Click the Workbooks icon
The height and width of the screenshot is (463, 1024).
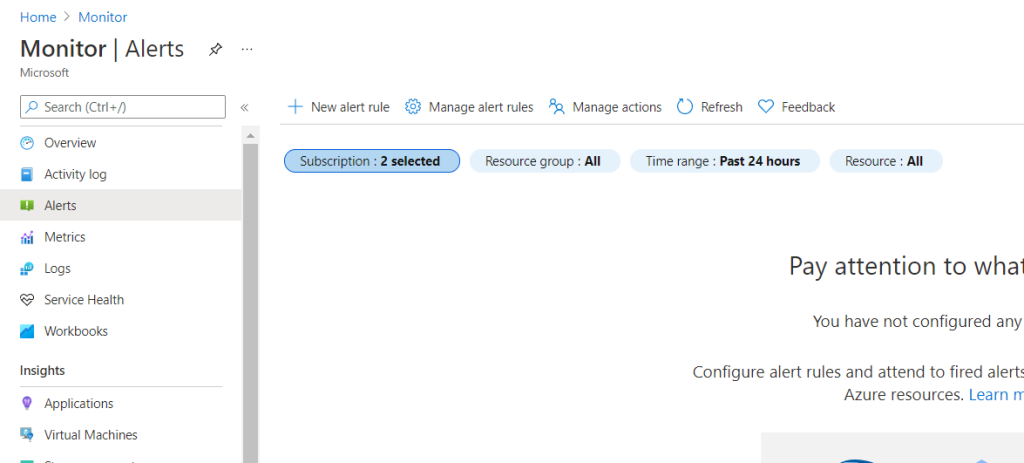point(27,331)
